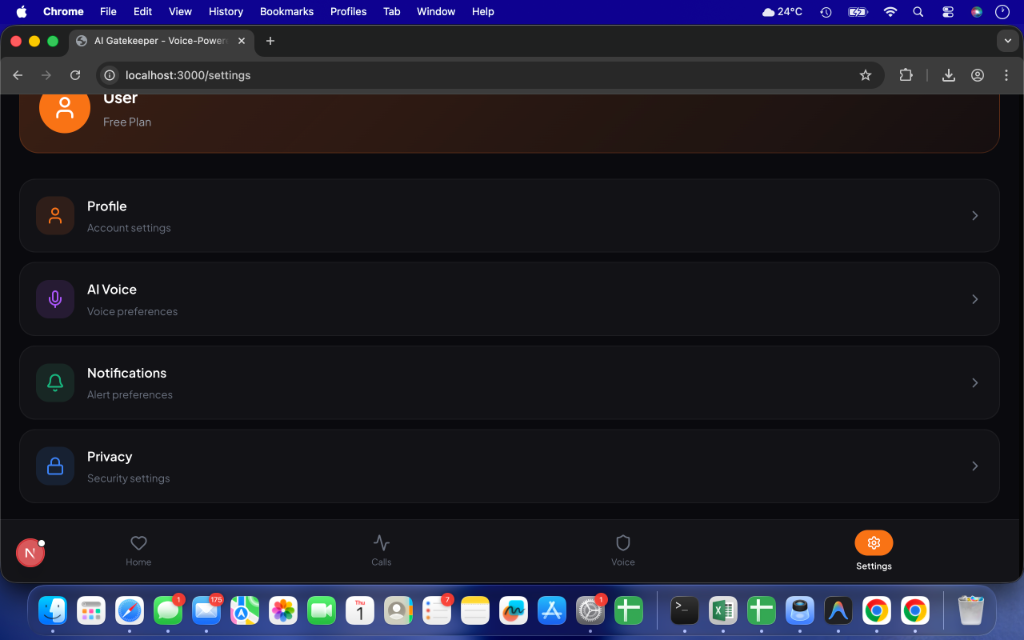Select the Settings gear tab

pyautogui.click(x=873, y=543)
